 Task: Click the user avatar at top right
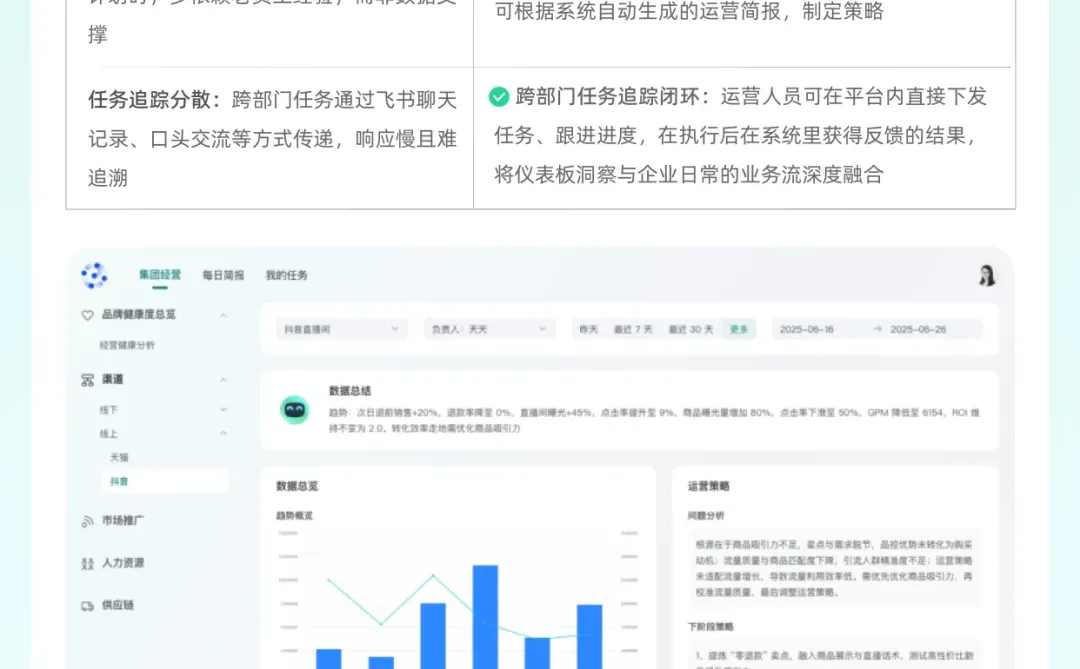[987, 275]
